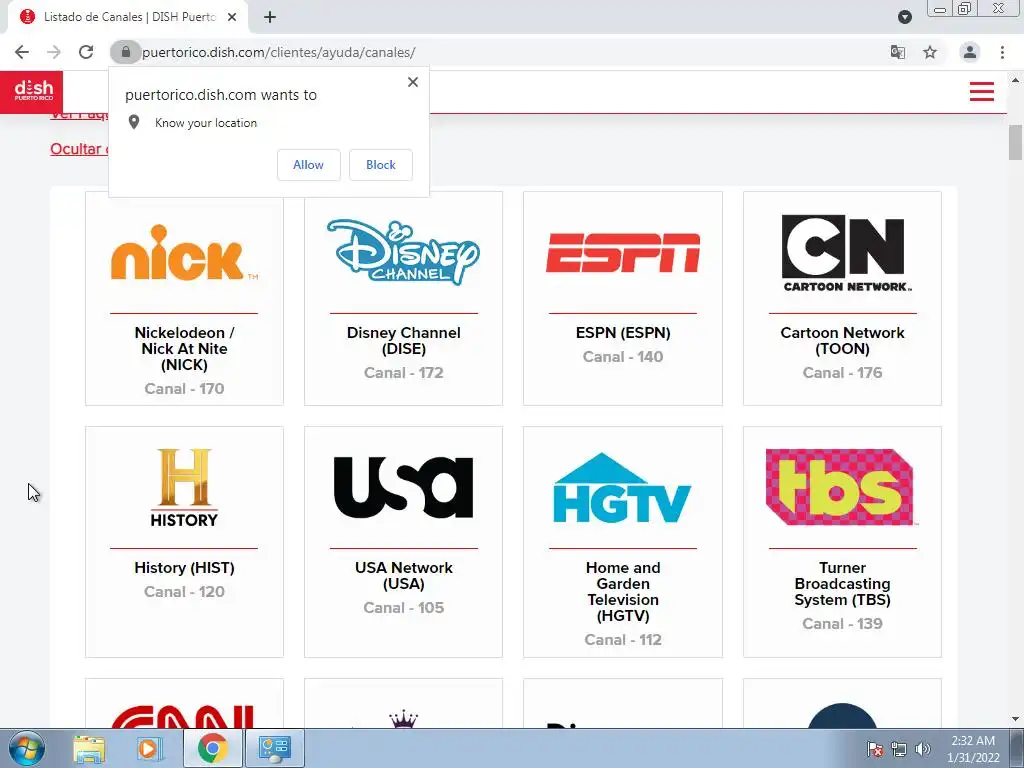Click the Ocultar link

pyautogui.click(x=78, y=149)
